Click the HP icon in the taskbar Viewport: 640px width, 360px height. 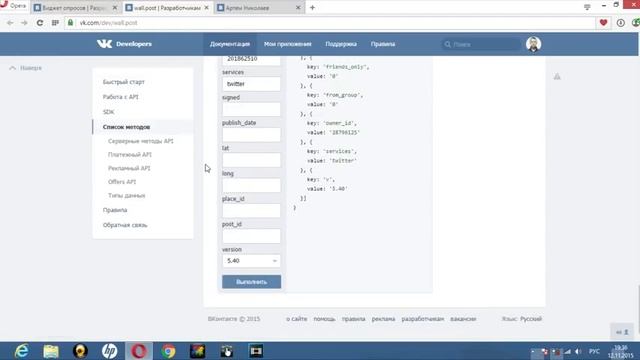tap(109, 351)
